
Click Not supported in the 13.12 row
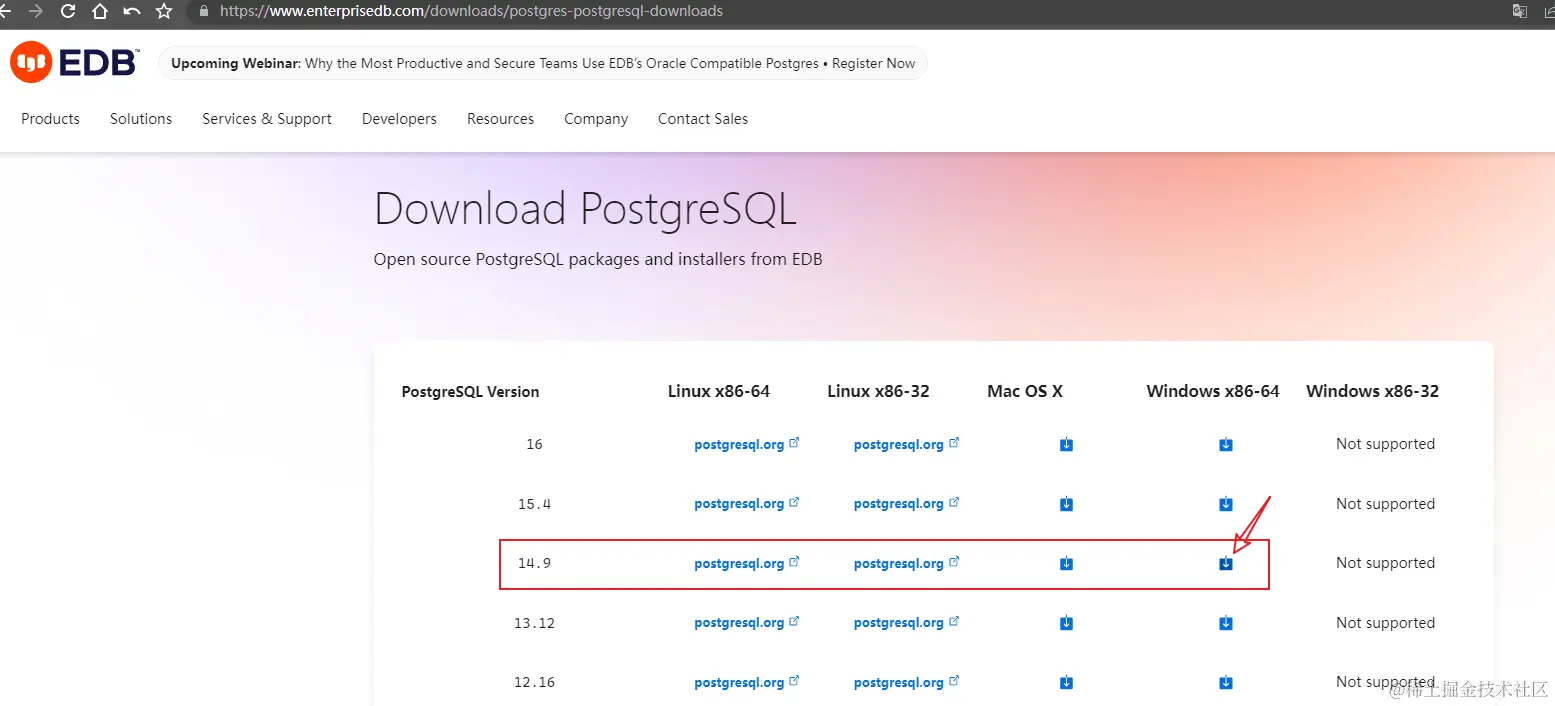(1385, 623)
